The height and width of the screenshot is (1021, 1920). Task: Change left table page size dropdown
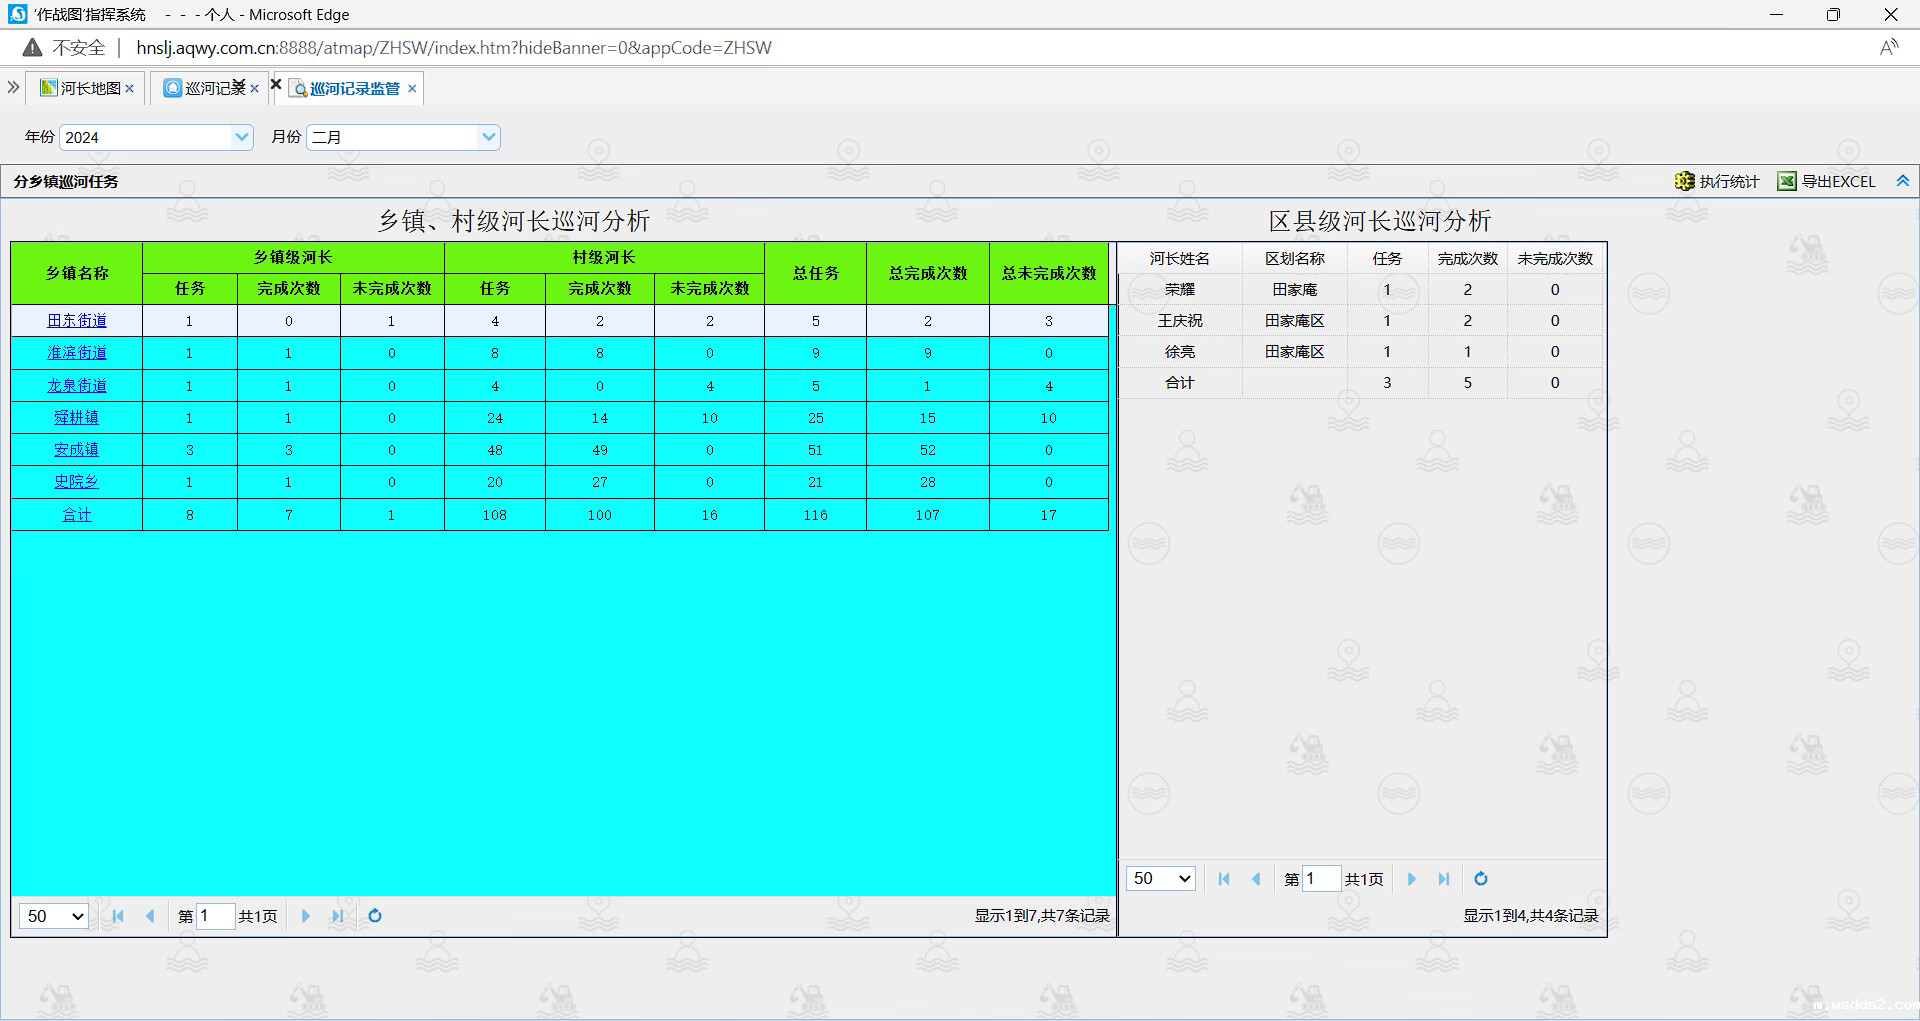tap(54, 916)
